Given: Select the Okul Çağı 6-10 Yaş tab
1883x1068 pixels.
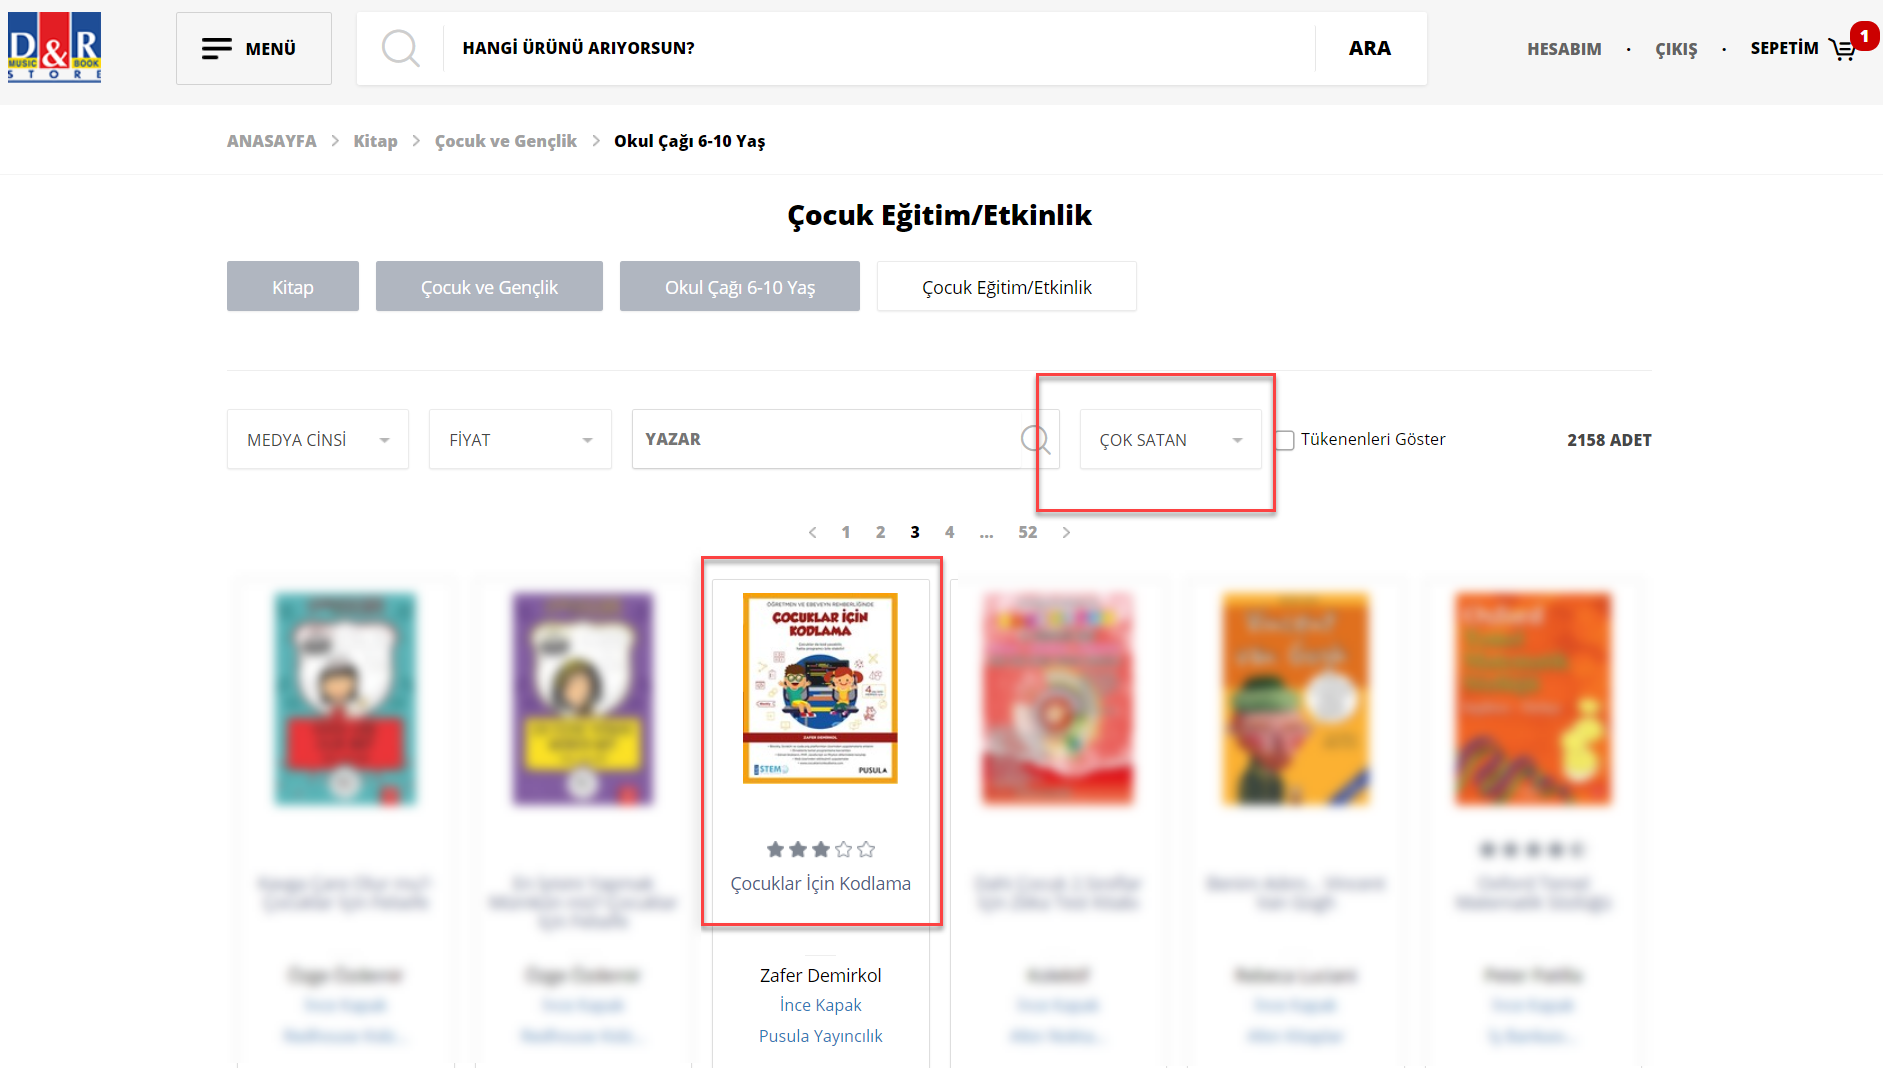Looking at the screenshot, I should pos(740,287).
